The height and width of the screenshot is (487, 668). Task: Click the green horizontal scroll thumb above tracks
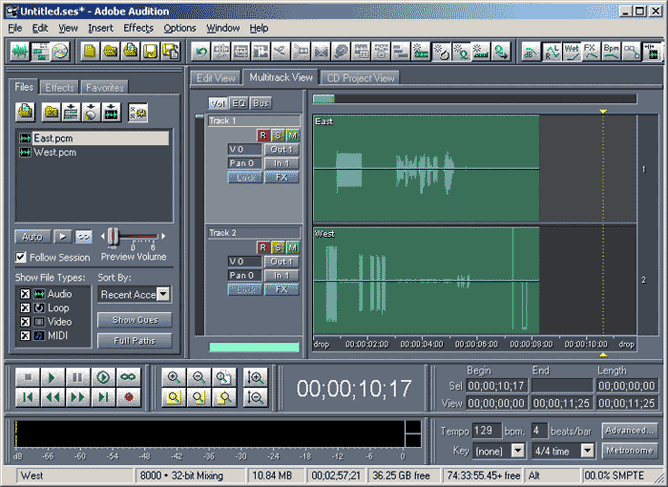(x=324, y=99)
